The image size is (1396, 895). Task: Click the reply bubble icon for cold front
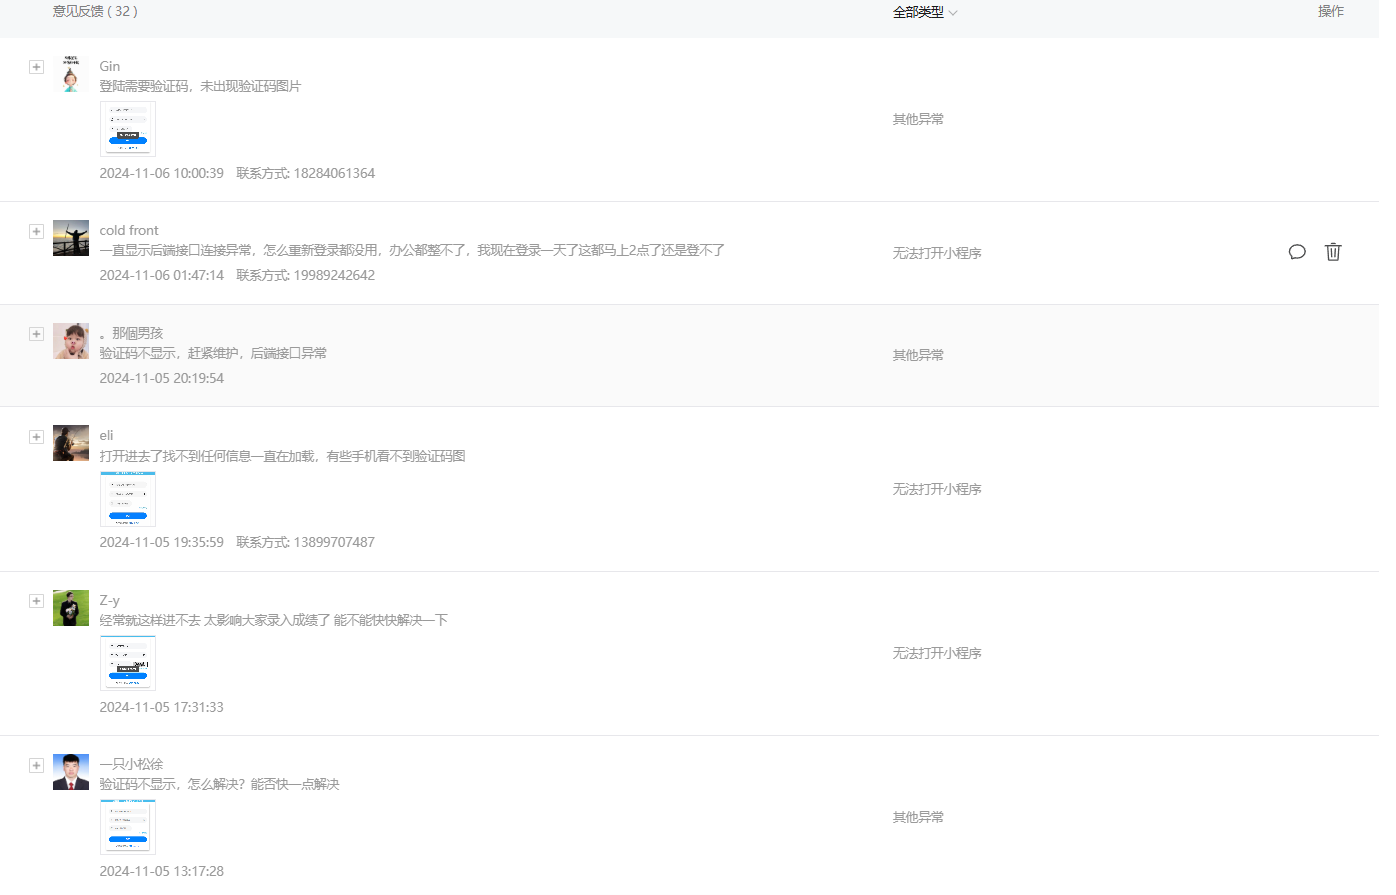click(x=1297, y=252)
